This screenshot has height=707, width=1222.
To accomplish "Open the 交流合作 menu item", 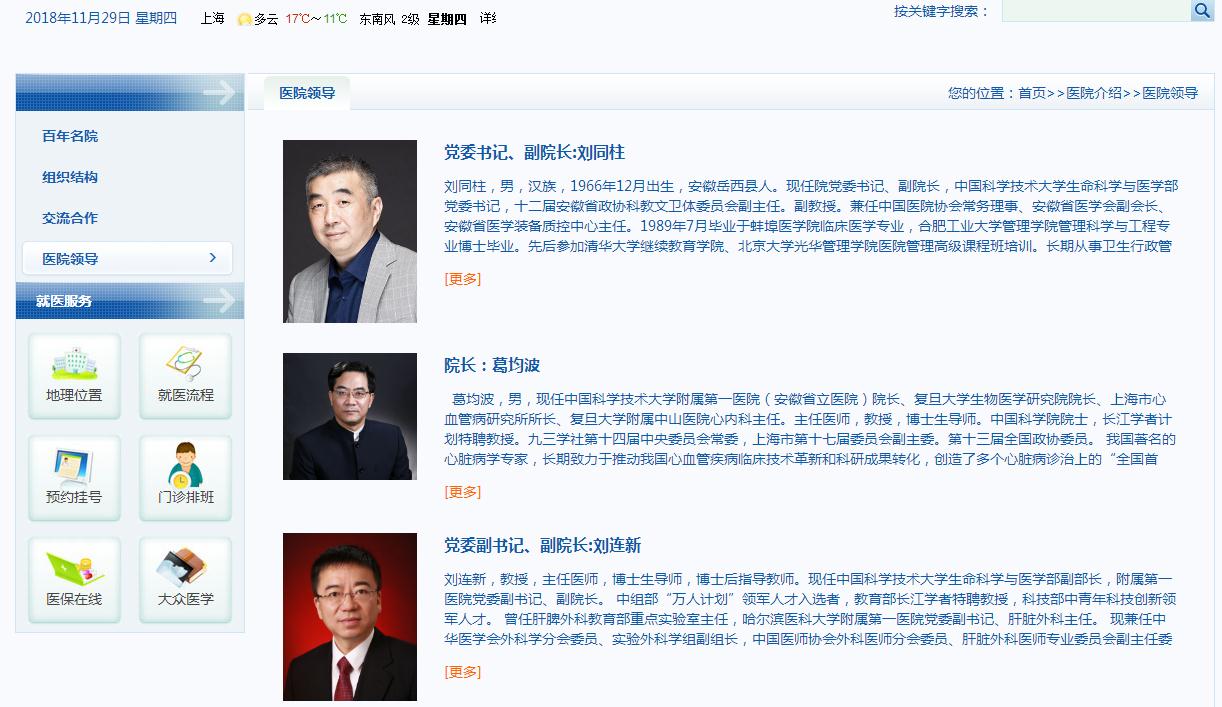I will pyautogui.click(x=70, y=218).
